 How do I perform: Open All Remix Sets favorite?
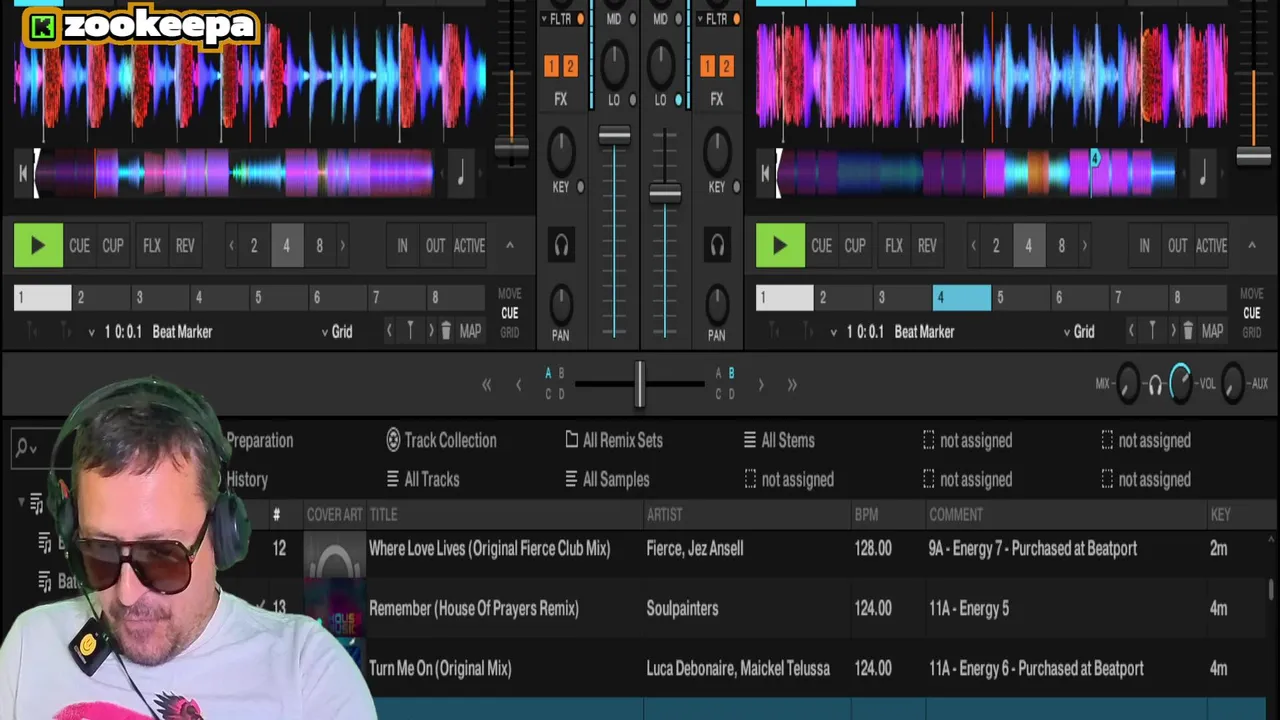[x=614, y=441]
